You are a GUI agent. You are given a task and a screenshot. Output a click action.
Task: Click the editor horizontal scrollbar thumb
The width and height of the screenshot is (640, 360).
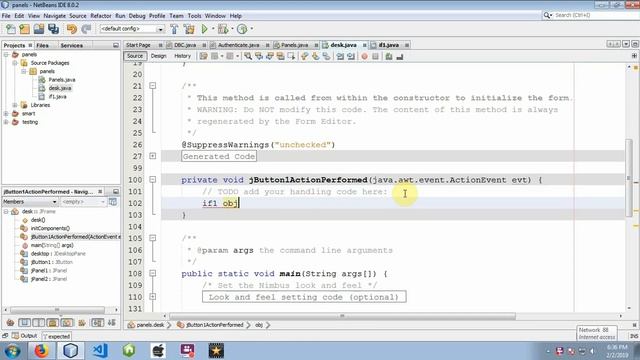pos(342,316)
